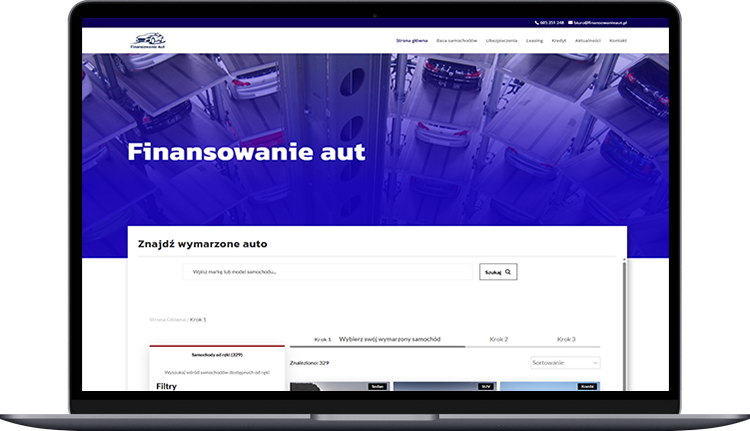Select the Krok 1 step tab

click(x=323, y=339)
